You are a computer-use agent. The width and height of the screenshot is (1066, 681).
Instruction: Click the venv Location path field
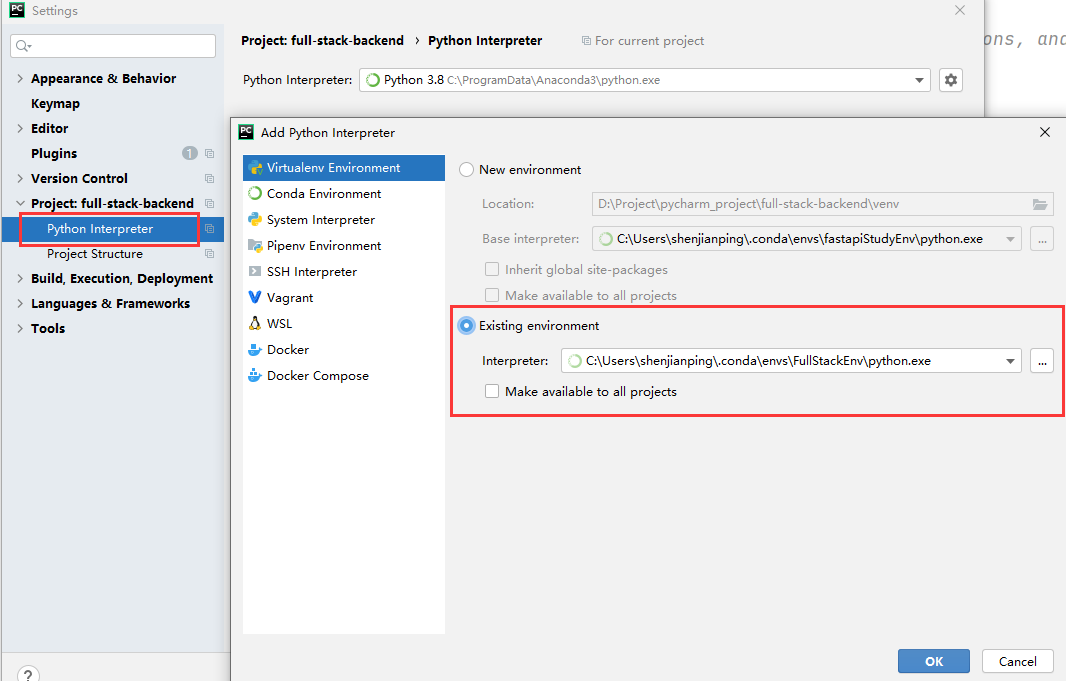tap(822, 204)
